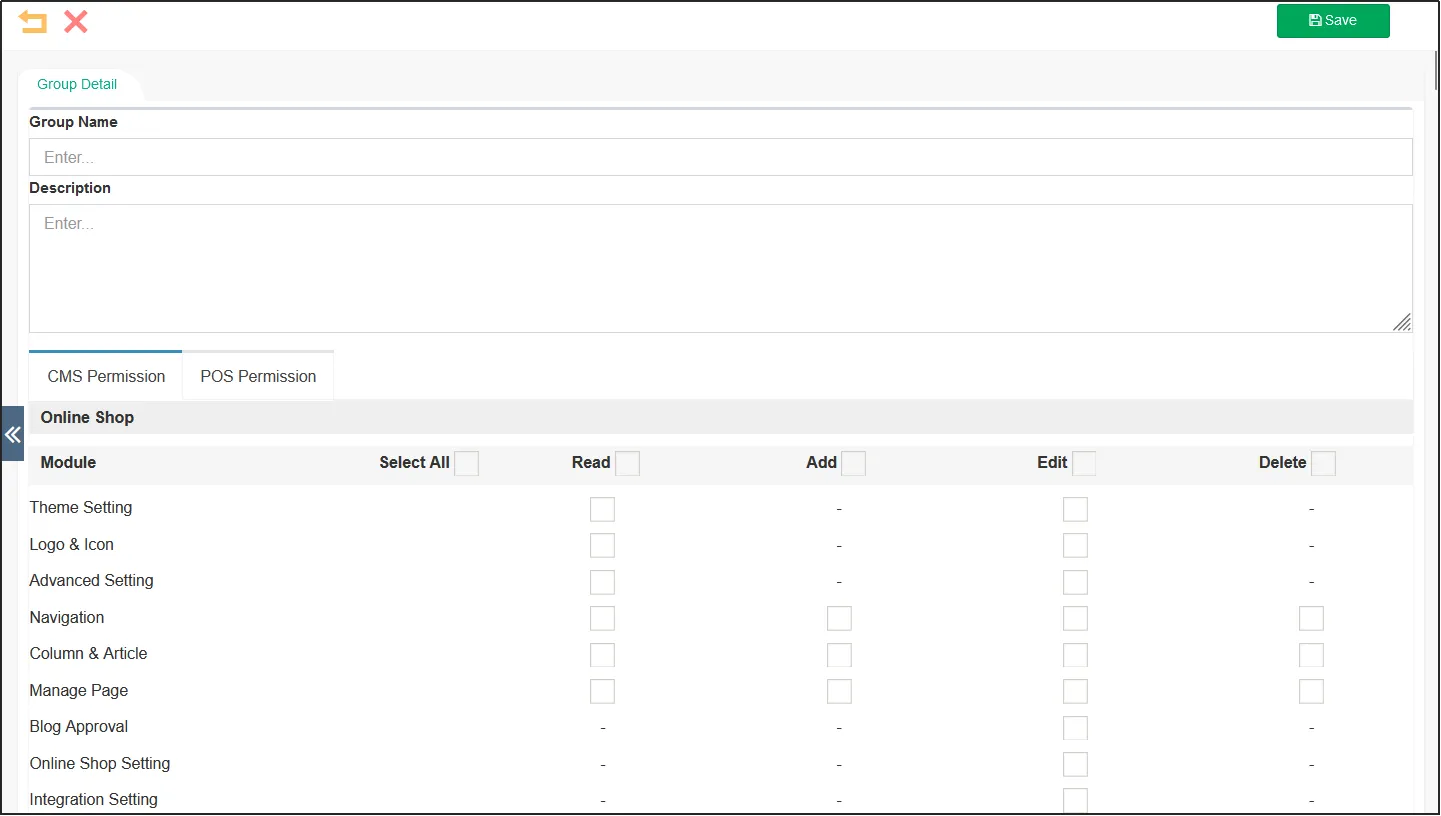Image resolution: width=1441 pixels, height=816 pixels.
Task: Toggle the Read column header checkbox
Action: coord(627,463)
